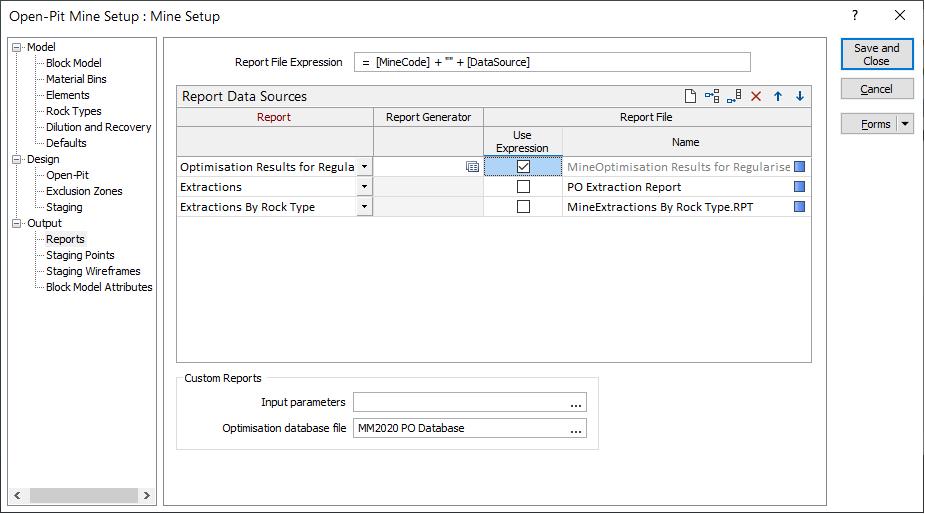Delete the selected row with red X
The image size is (925, 514).
pyautogui.click(x=756, y=96)
